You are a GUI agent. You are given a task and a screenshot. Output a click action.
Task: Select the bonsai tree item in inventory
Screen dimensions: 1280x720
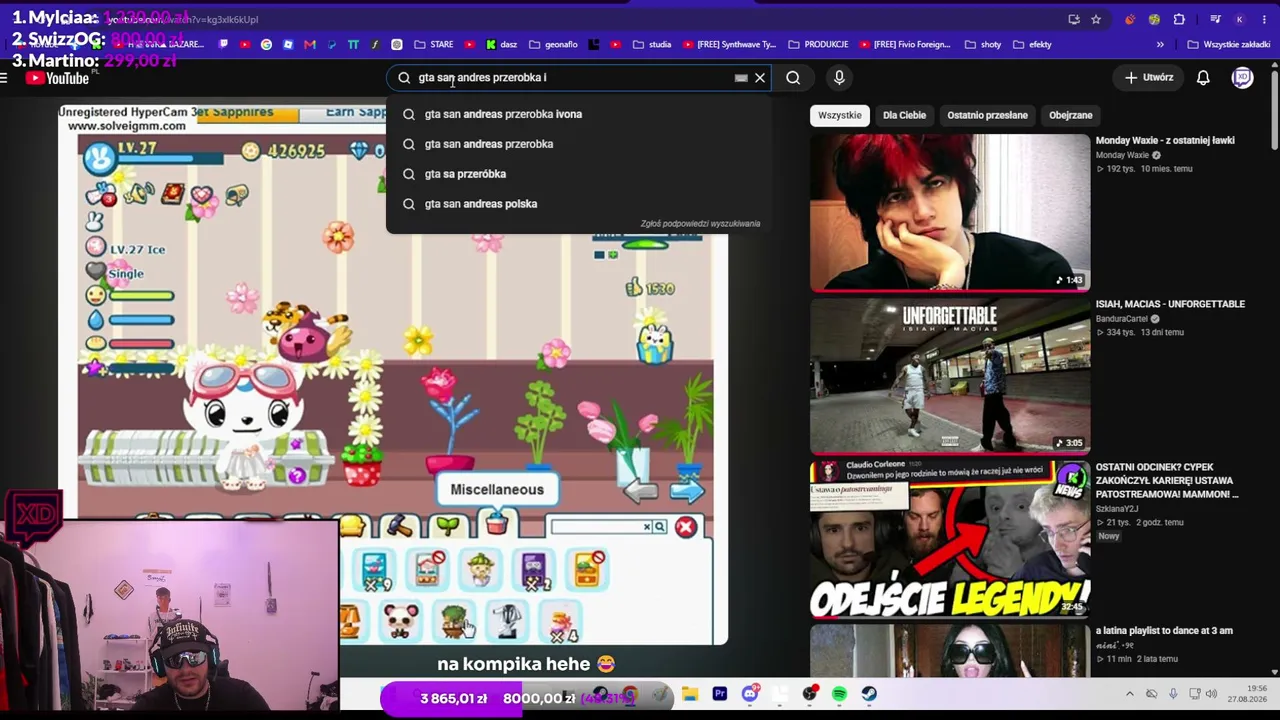(x=454, y=621)
